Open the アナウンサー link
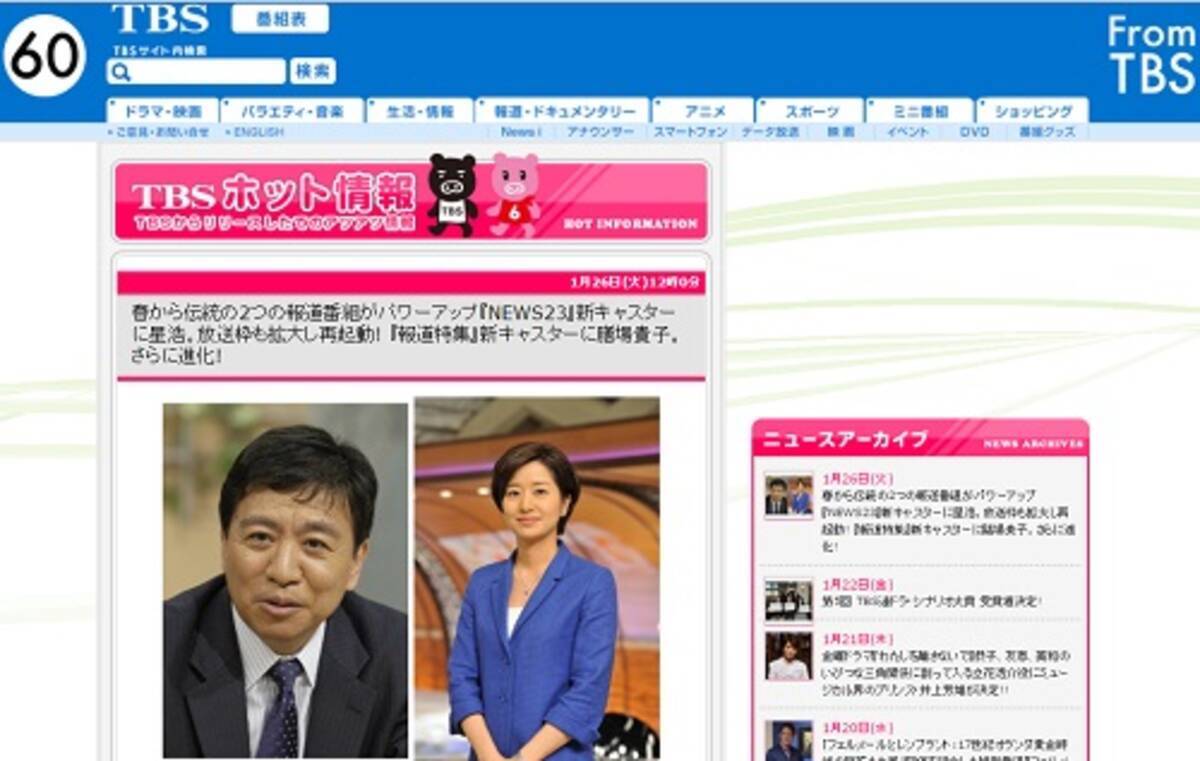The width and height of the screenshot is (1200, 761). (600, 132)
